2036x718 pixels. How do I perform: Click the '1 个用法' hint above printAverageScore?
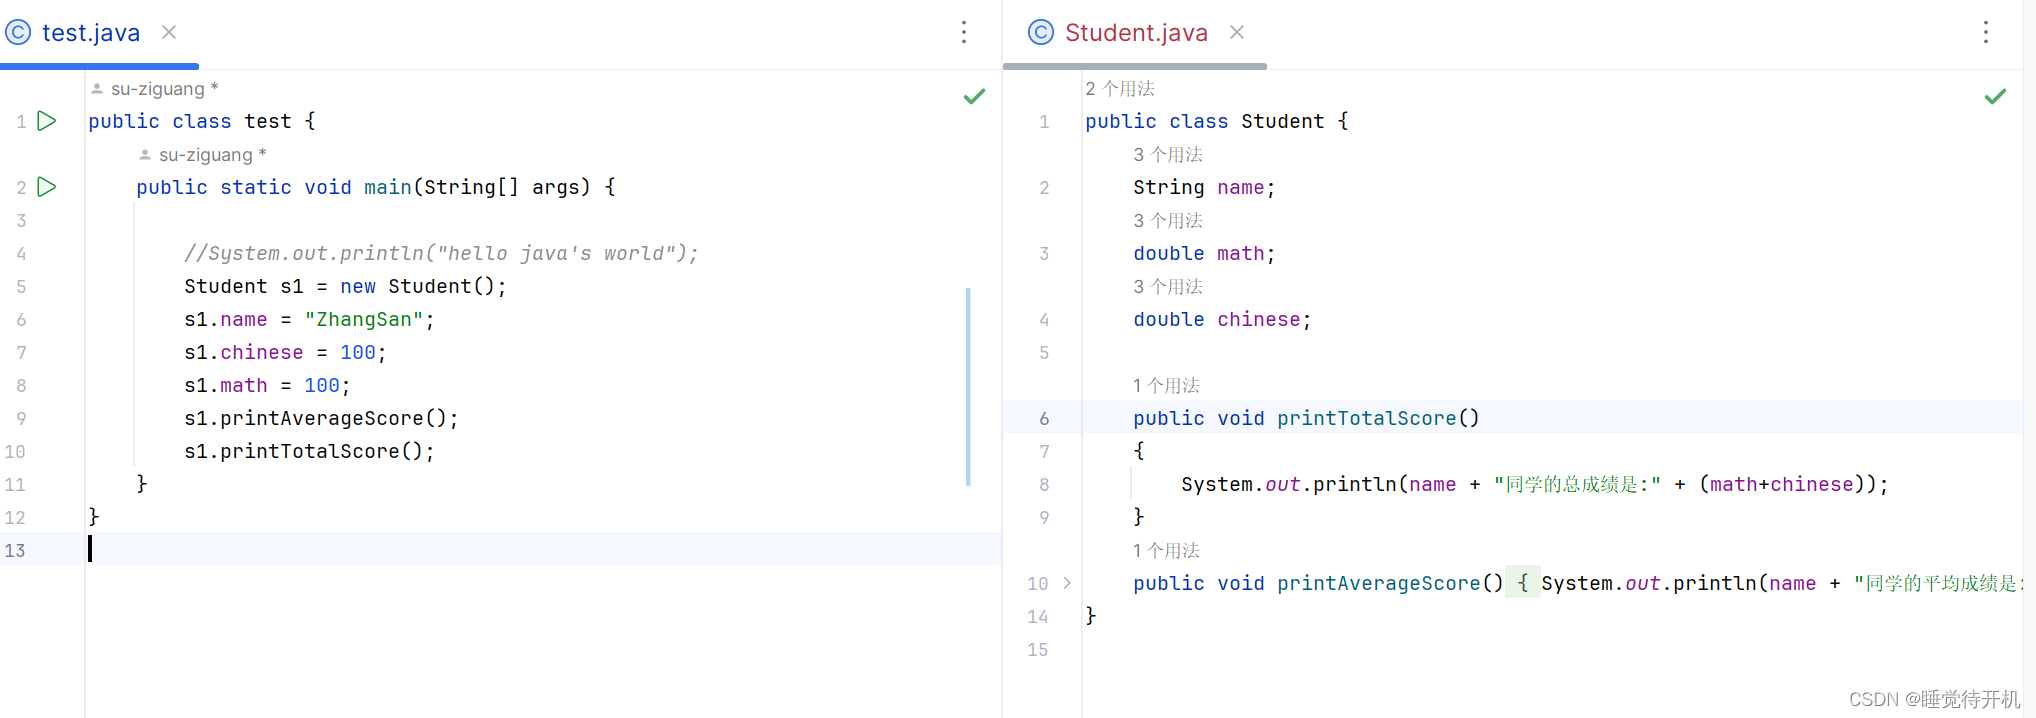click(x=1166, y=551)
